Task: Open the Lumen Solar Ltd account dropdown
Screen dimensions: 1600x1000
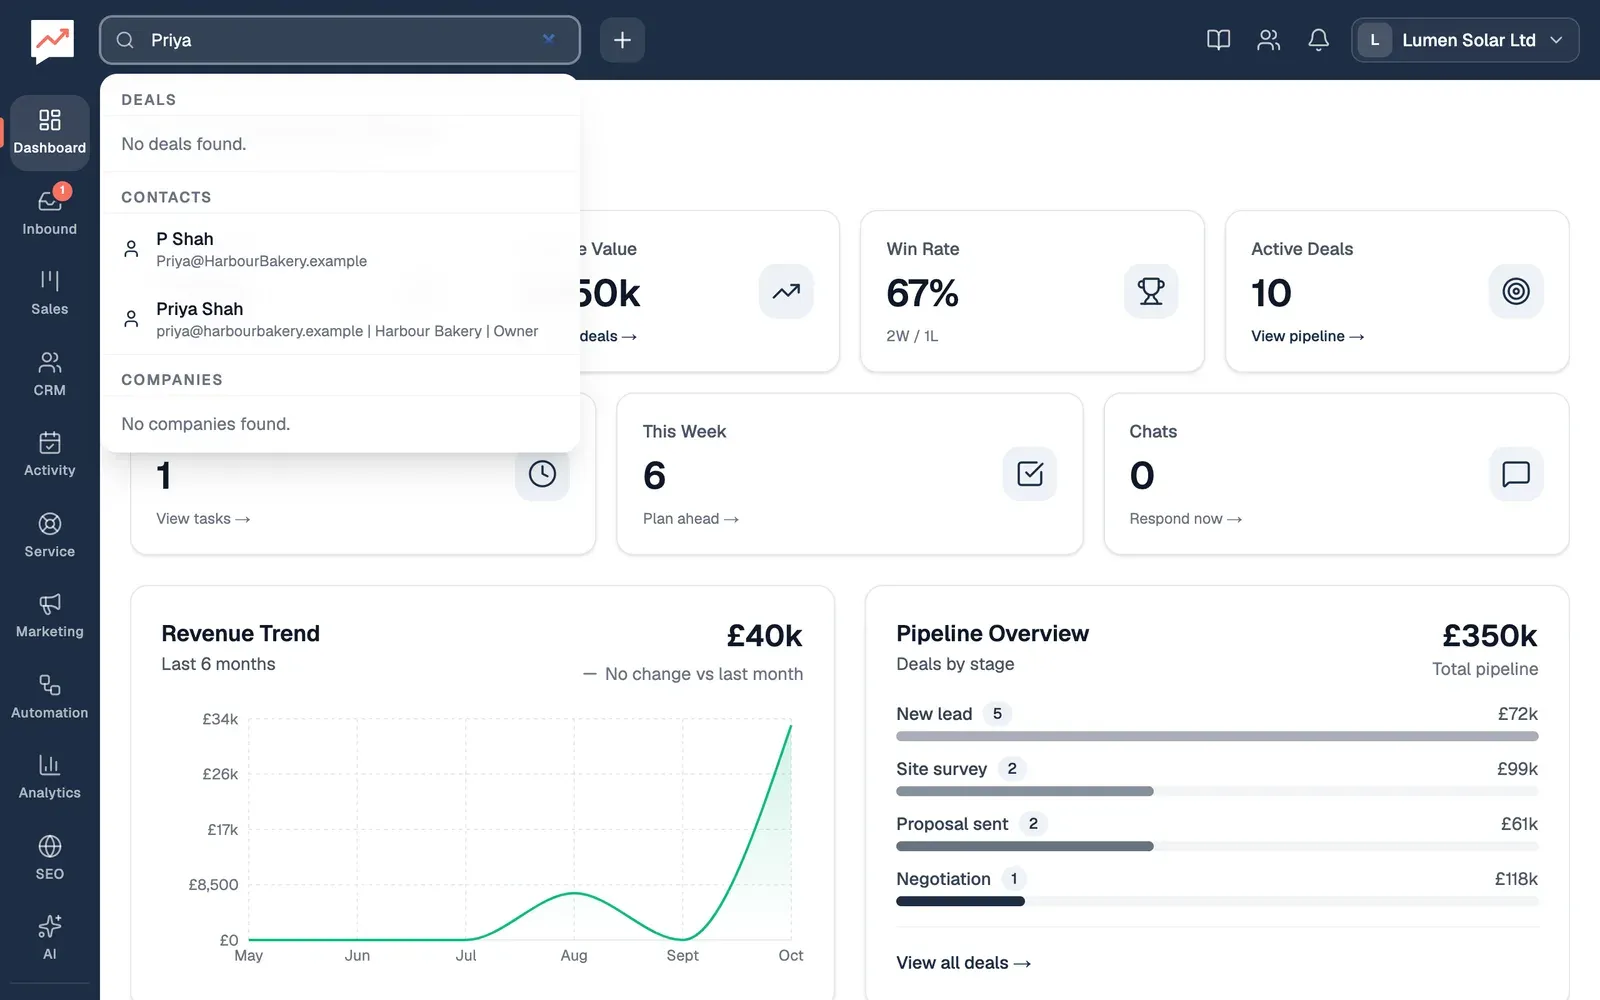Action: click(x=1465, y=40)
